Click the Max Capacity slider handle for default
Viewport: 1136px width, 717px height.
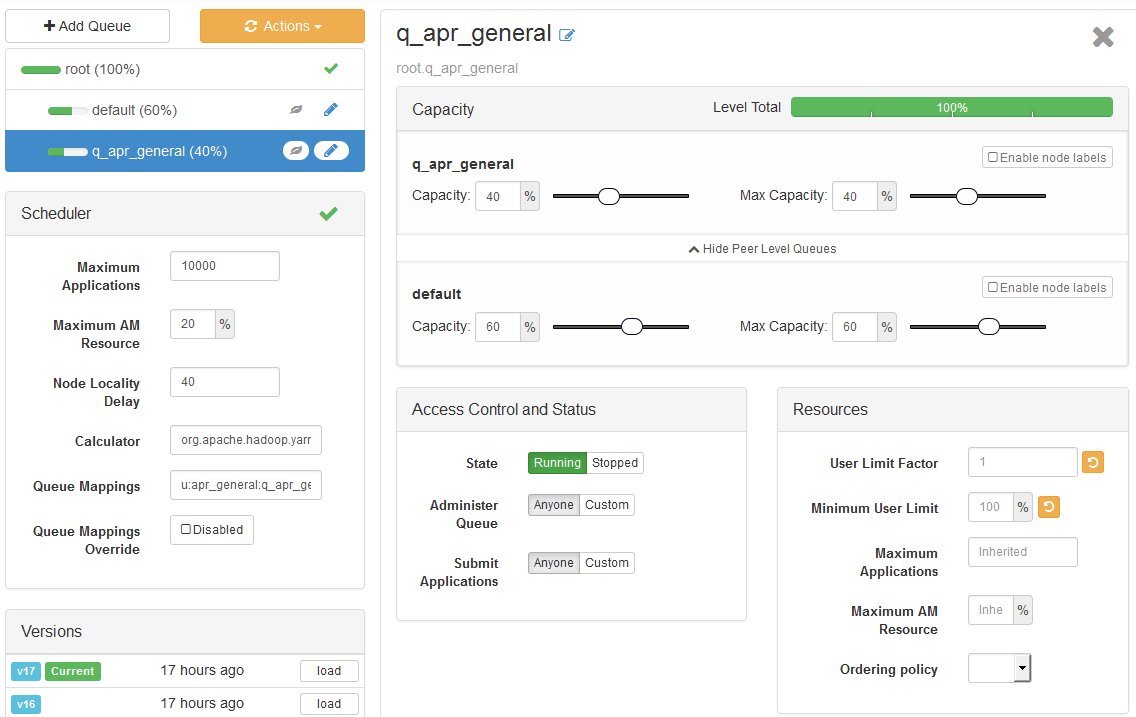coord(989,326)
